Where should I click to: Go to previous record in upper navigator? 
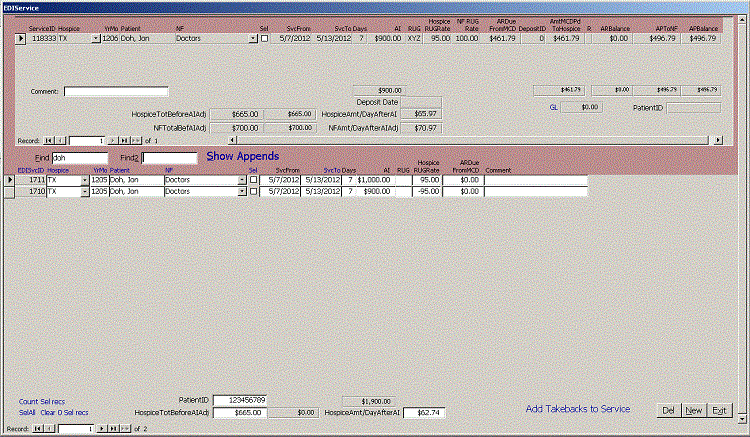[x=61, y=140]
